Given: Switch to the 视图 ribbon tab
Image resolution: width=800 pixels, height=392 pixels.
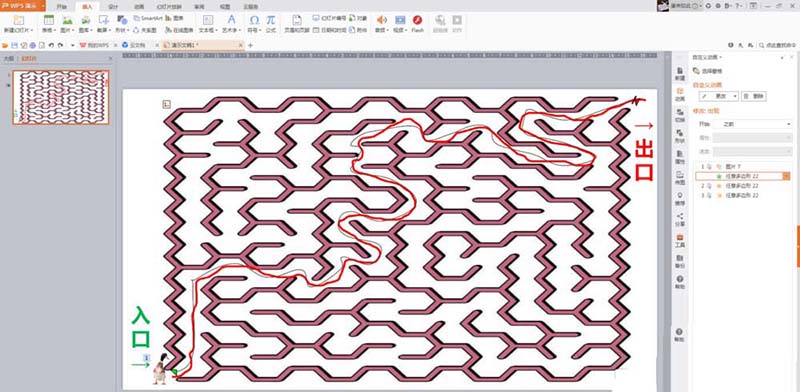Looking at the screenshot, I should click(x=224, y=7).
